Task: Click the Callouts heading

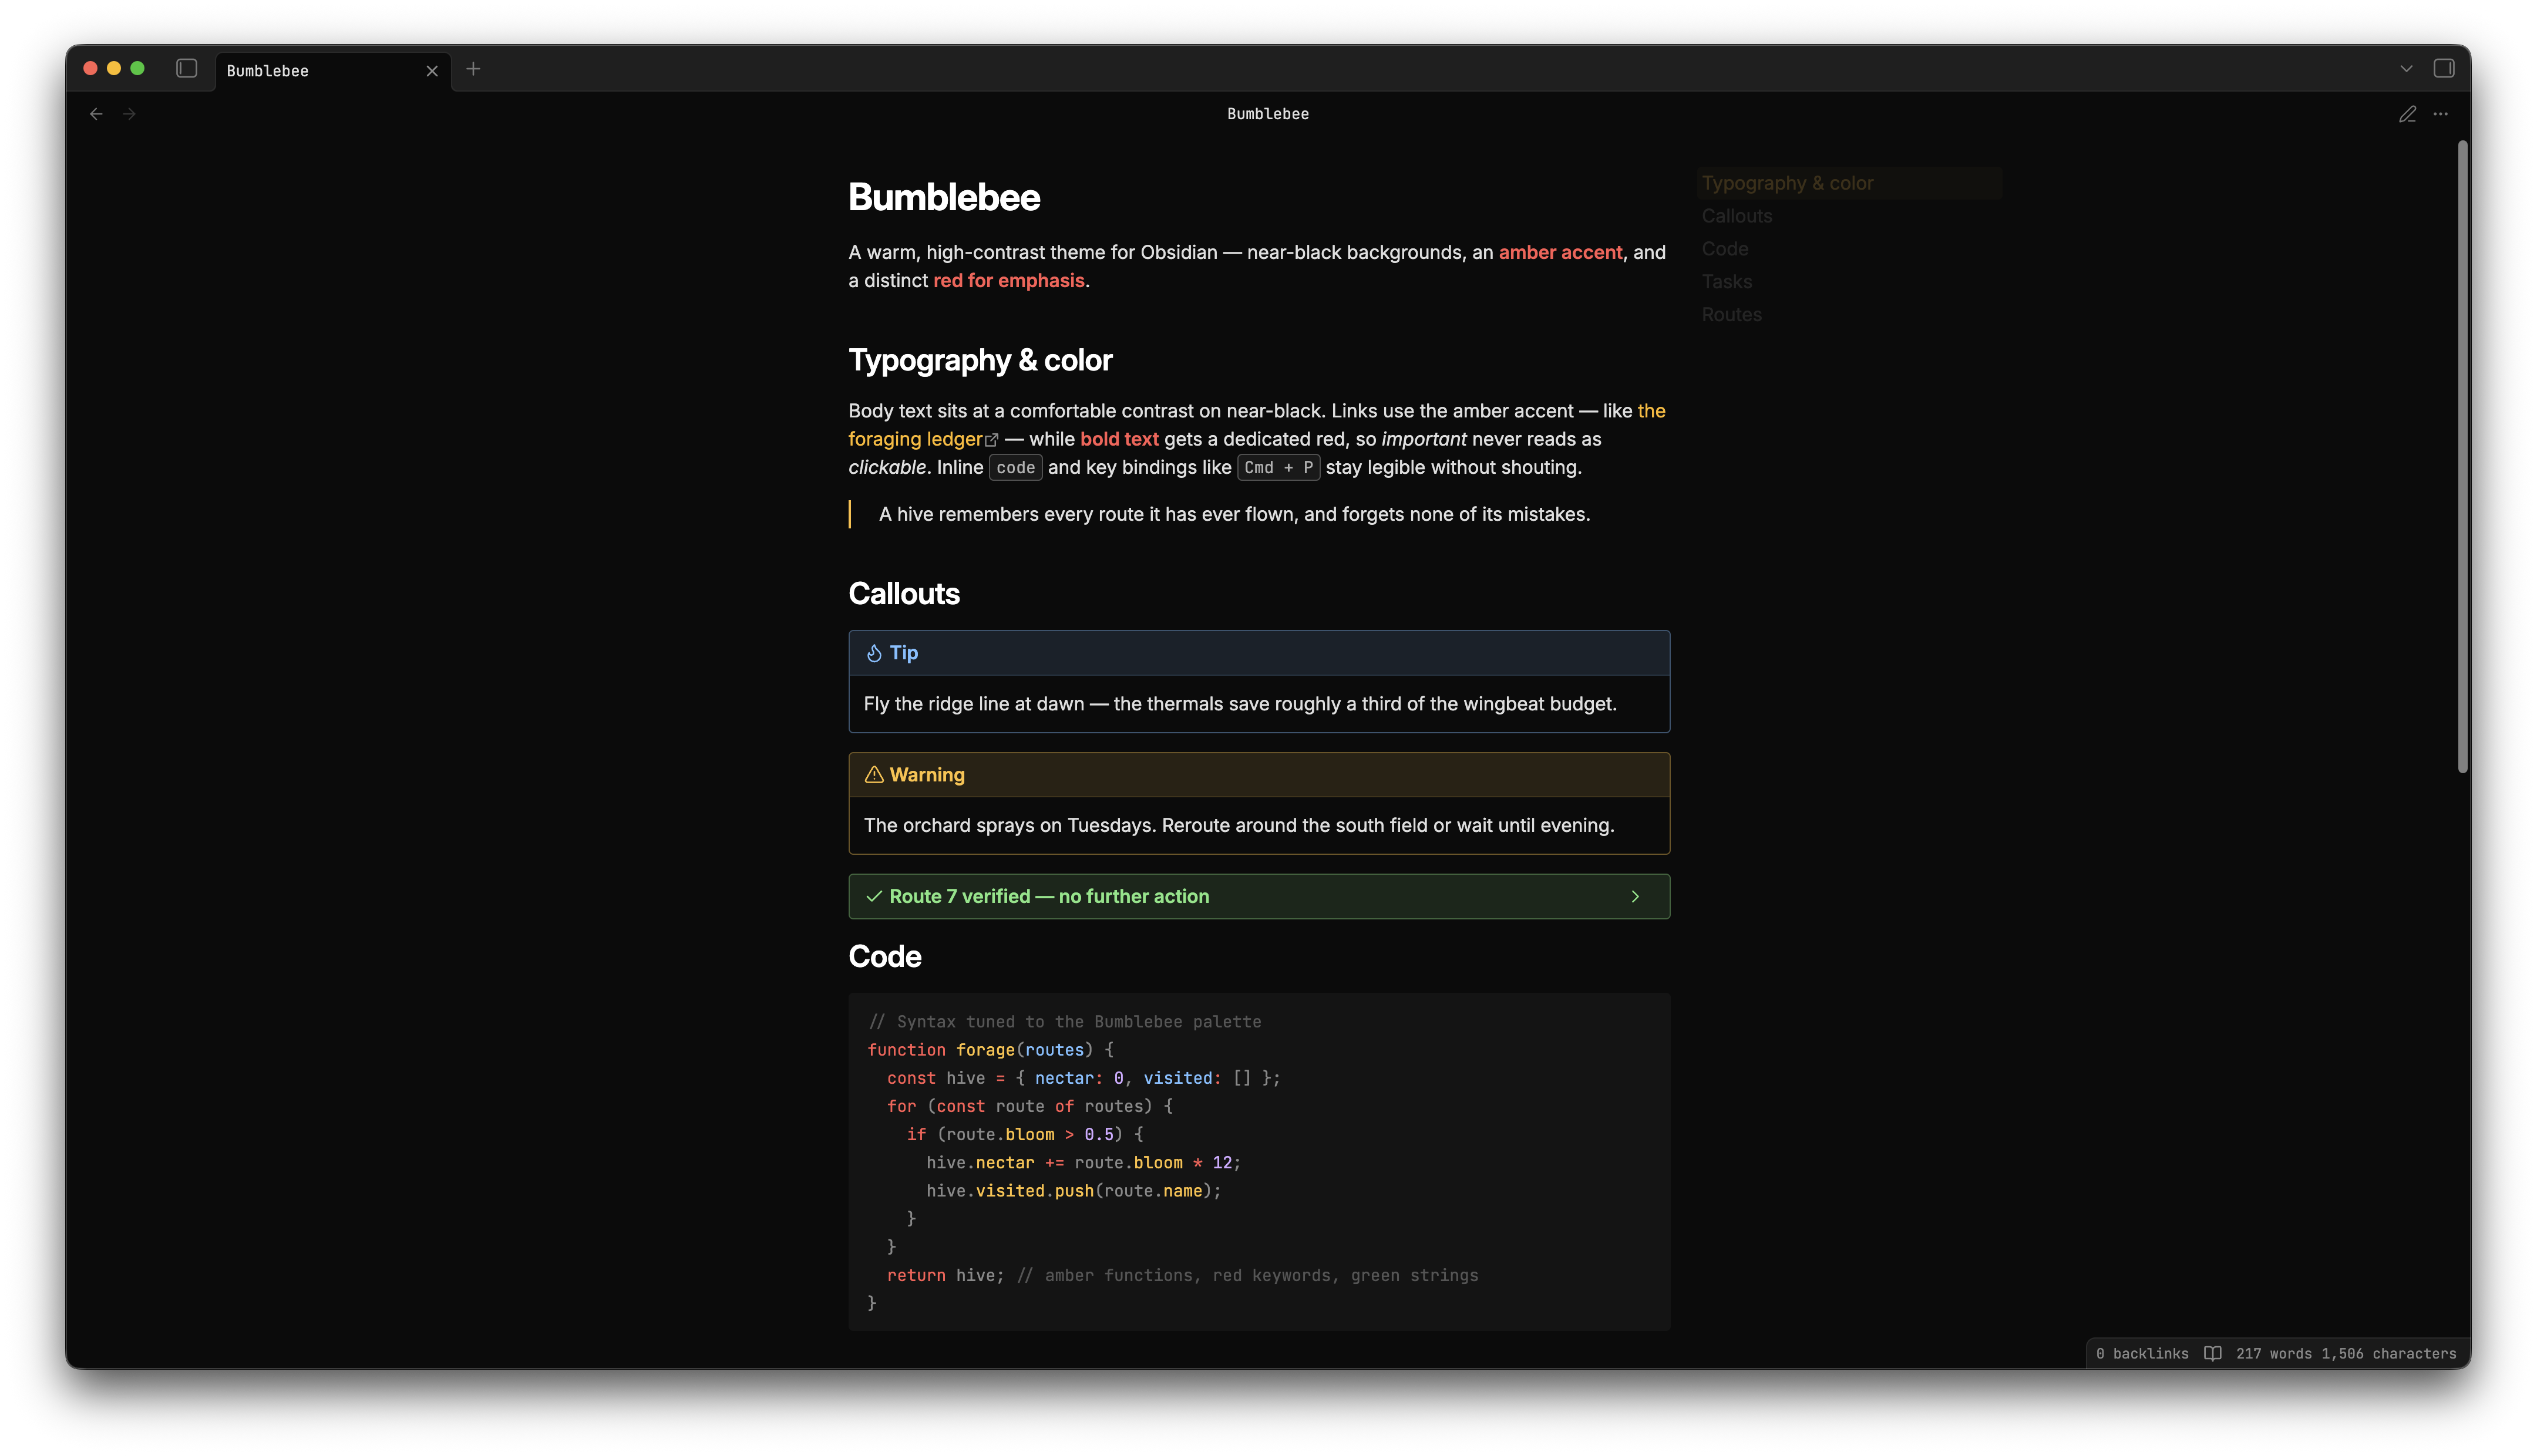Action: pos(903,594)
